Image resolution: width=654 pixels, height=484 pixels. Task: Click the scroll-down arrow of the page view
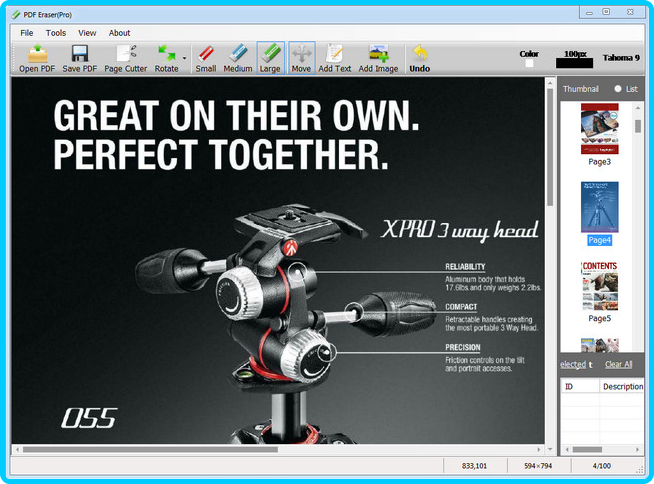(550, 449)
